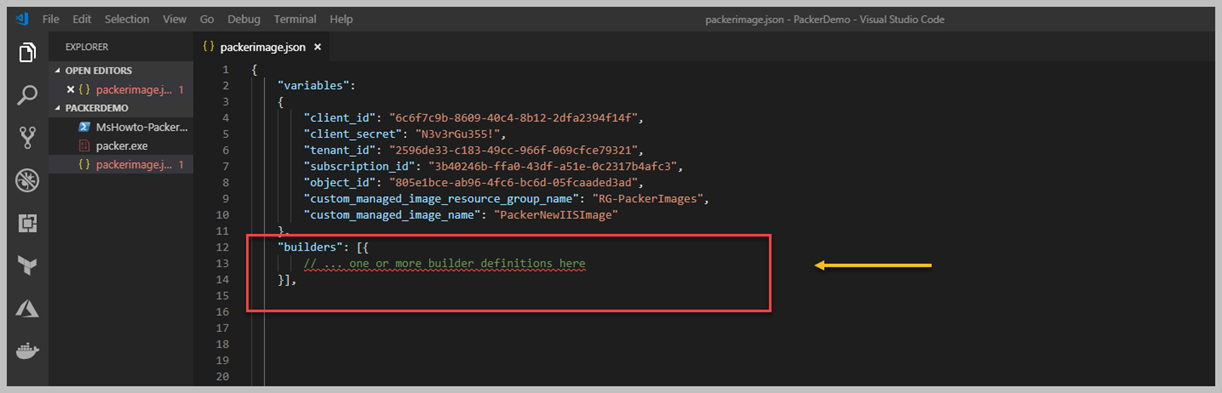Click the builder definitions comment line
The height and width of the screenshot is (393, 1222).
446,263
